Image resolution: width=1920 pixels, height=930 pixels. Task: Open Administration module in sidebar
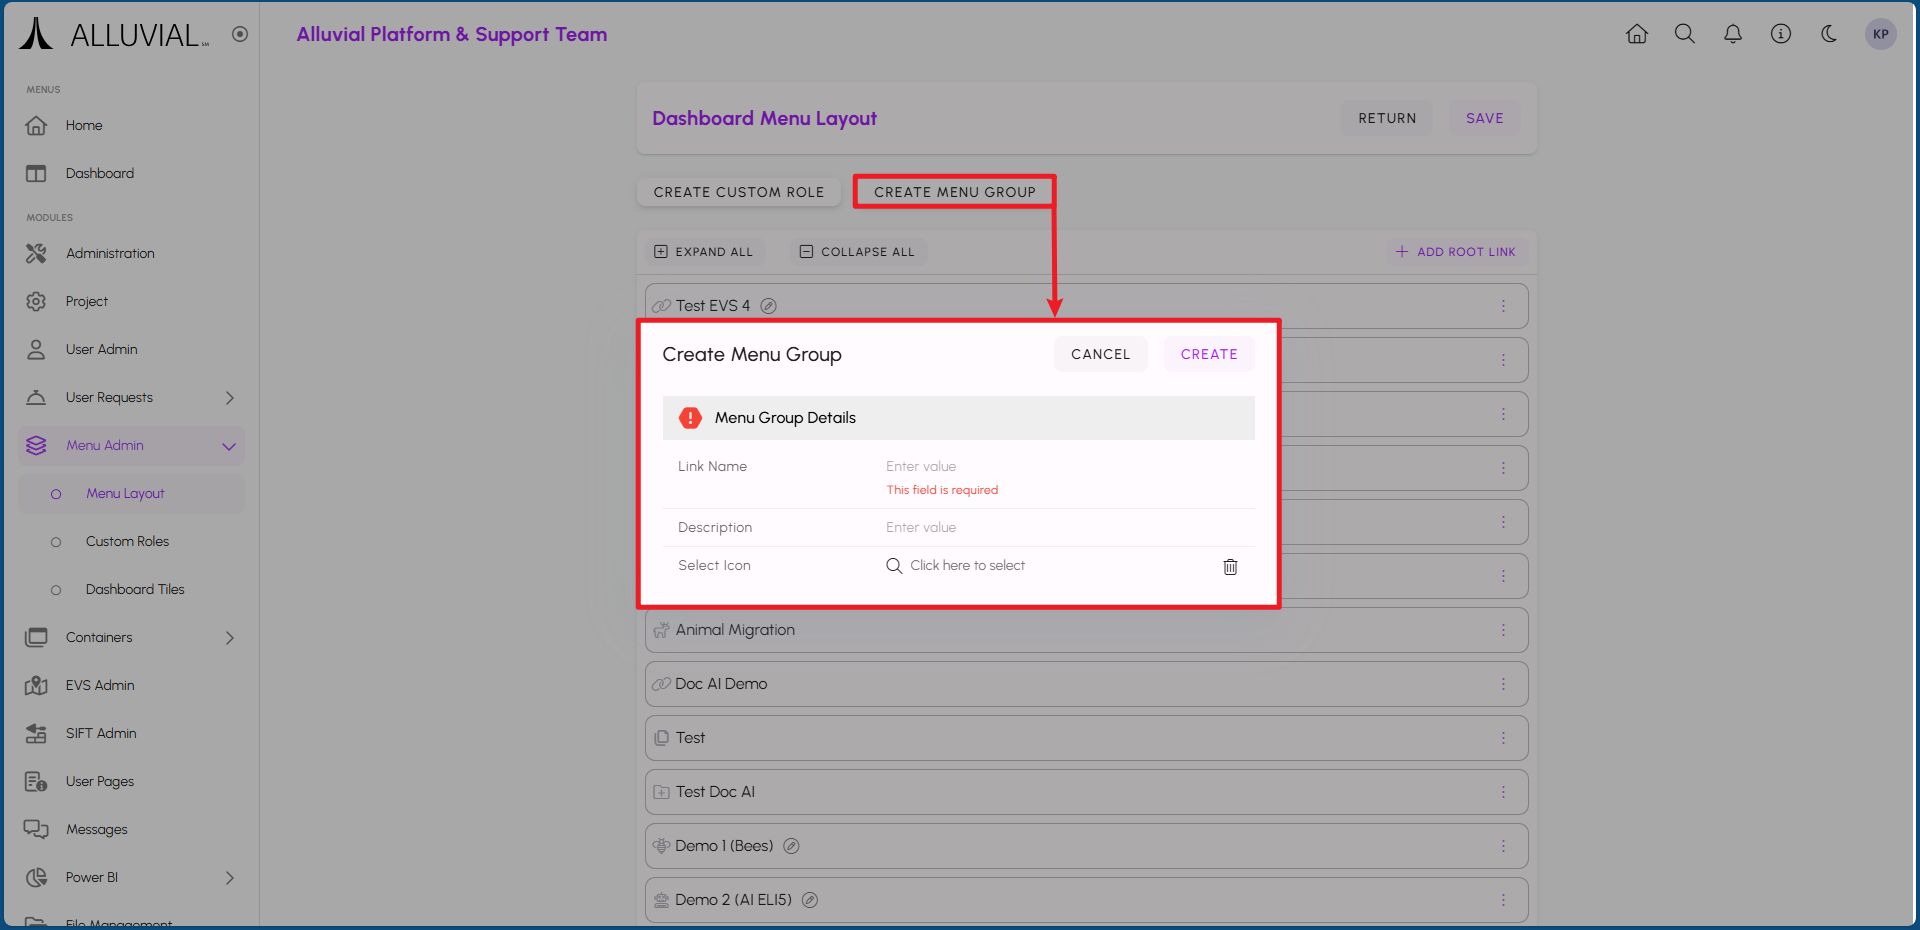(110, 254)
